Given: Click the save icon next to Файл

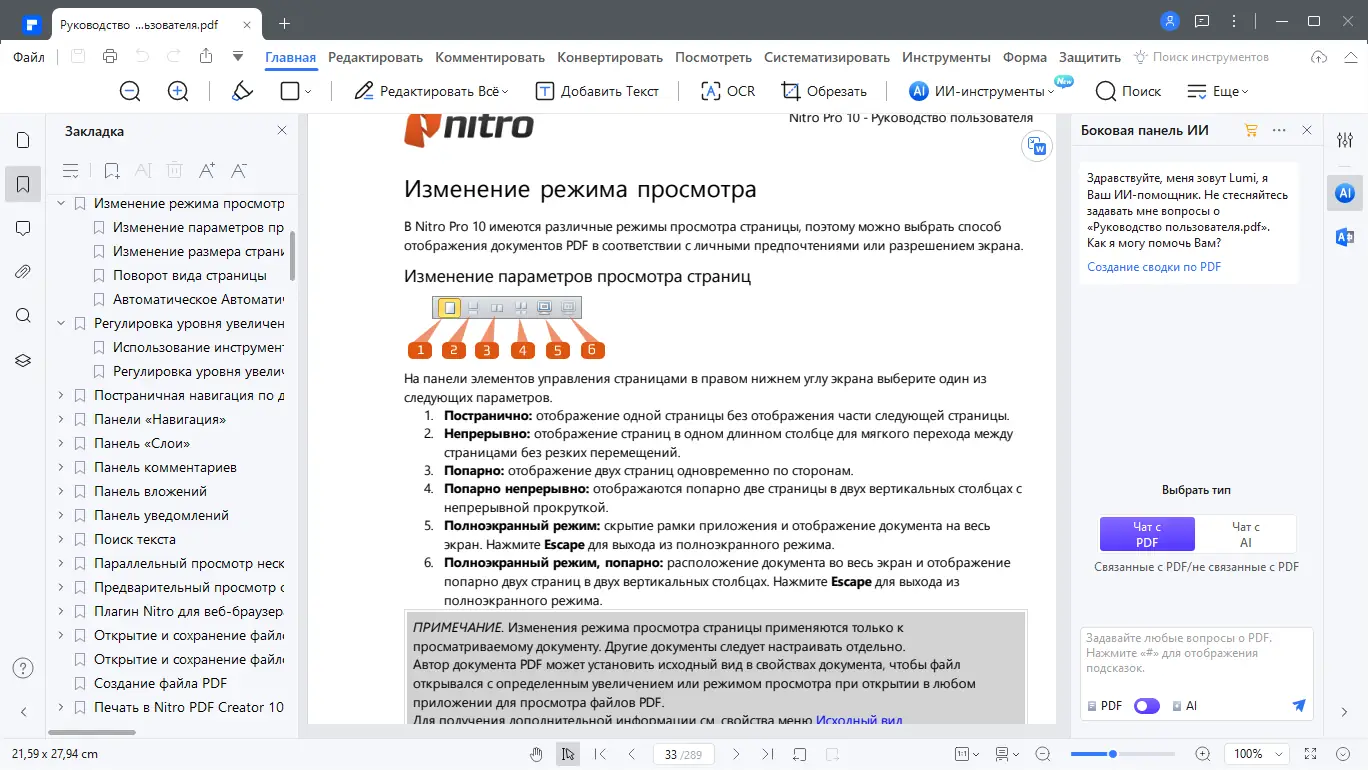Looking at the screenshot, I should 78,57.
